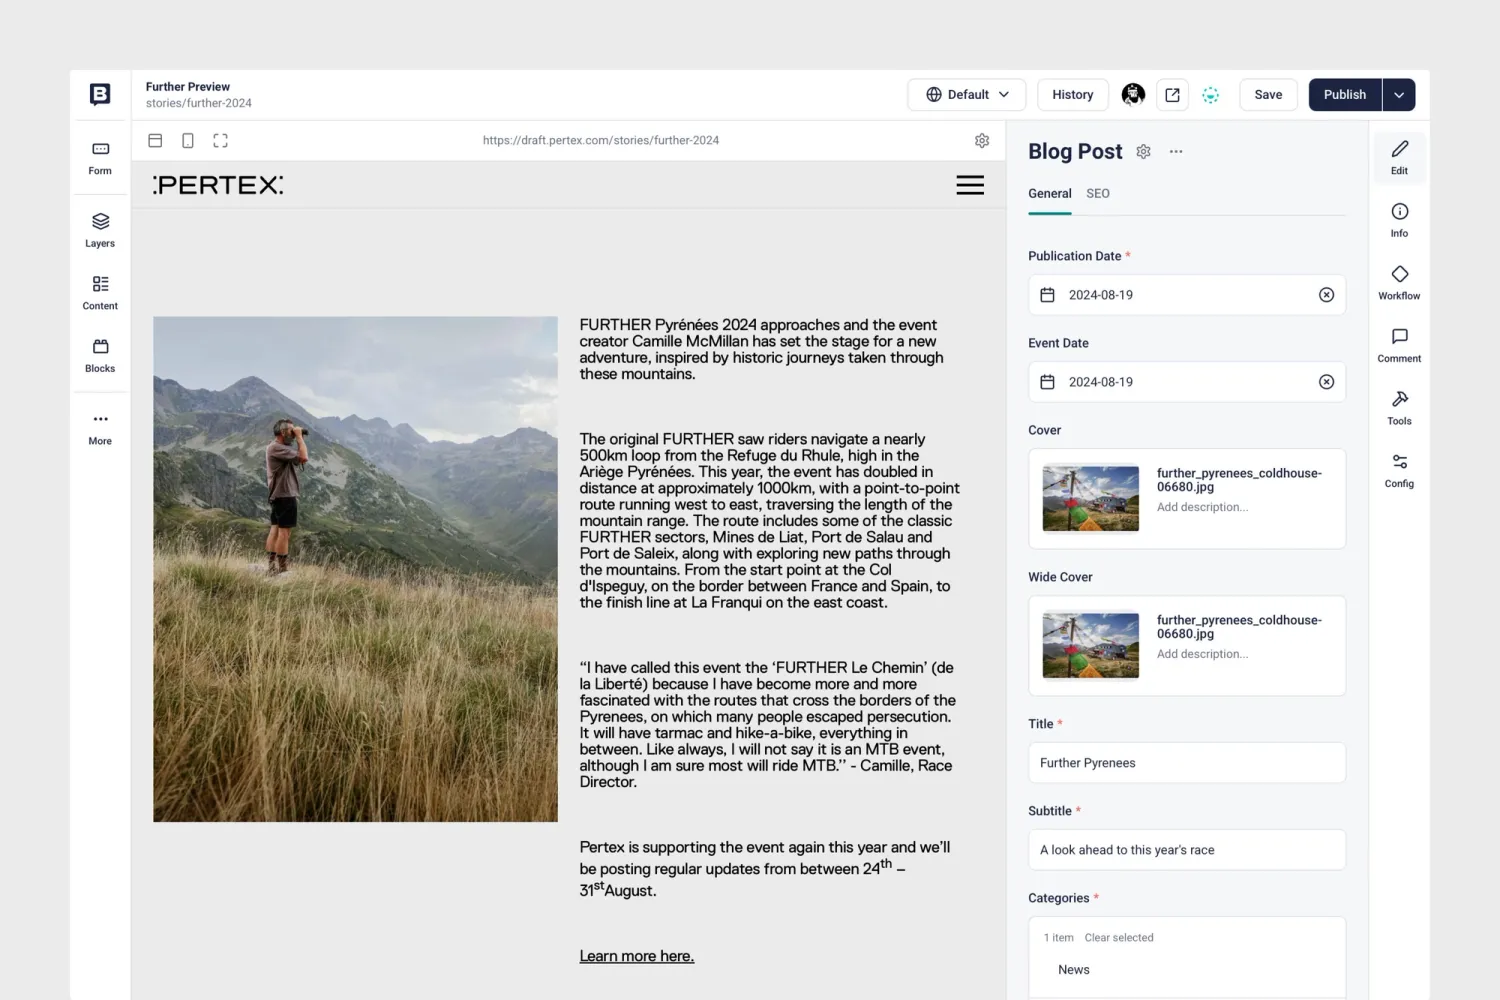This screenshot has width=1500, height=1000.
Task: Select the Cover image thumbnail
Action: pos(1090,499)
